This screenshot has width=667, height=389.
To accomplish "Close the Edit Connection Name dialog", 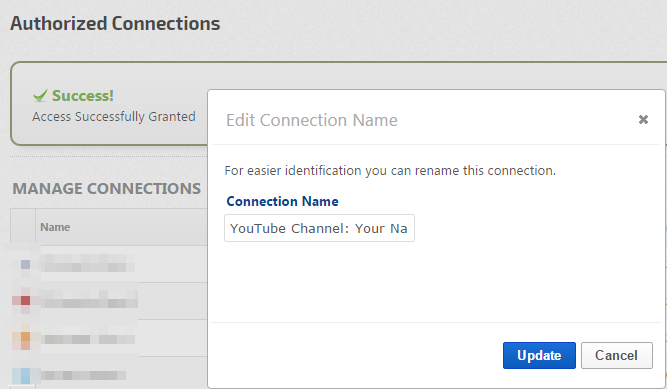I will coord(643,120).
